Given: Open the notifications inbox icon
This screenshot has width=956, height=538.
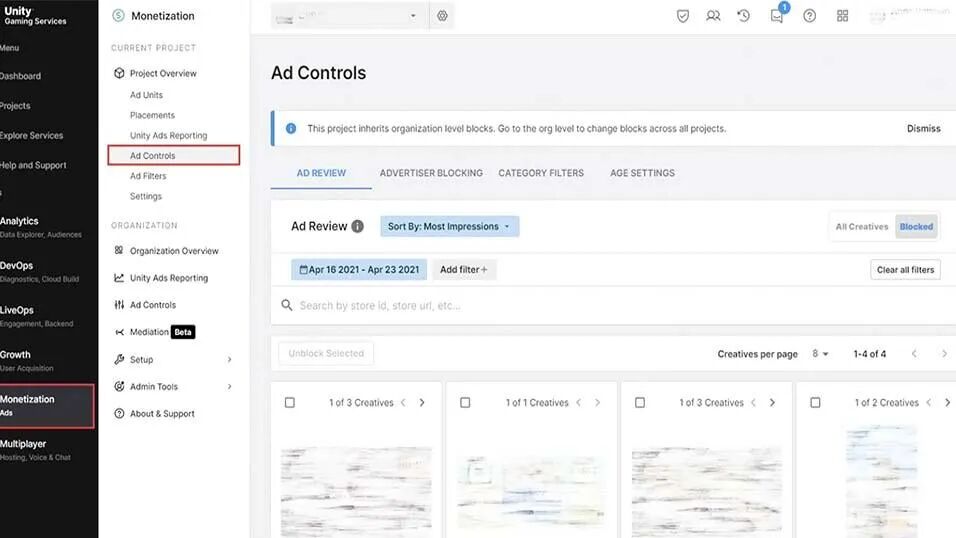Looking at the screenshot, I should tap(777, 16).
